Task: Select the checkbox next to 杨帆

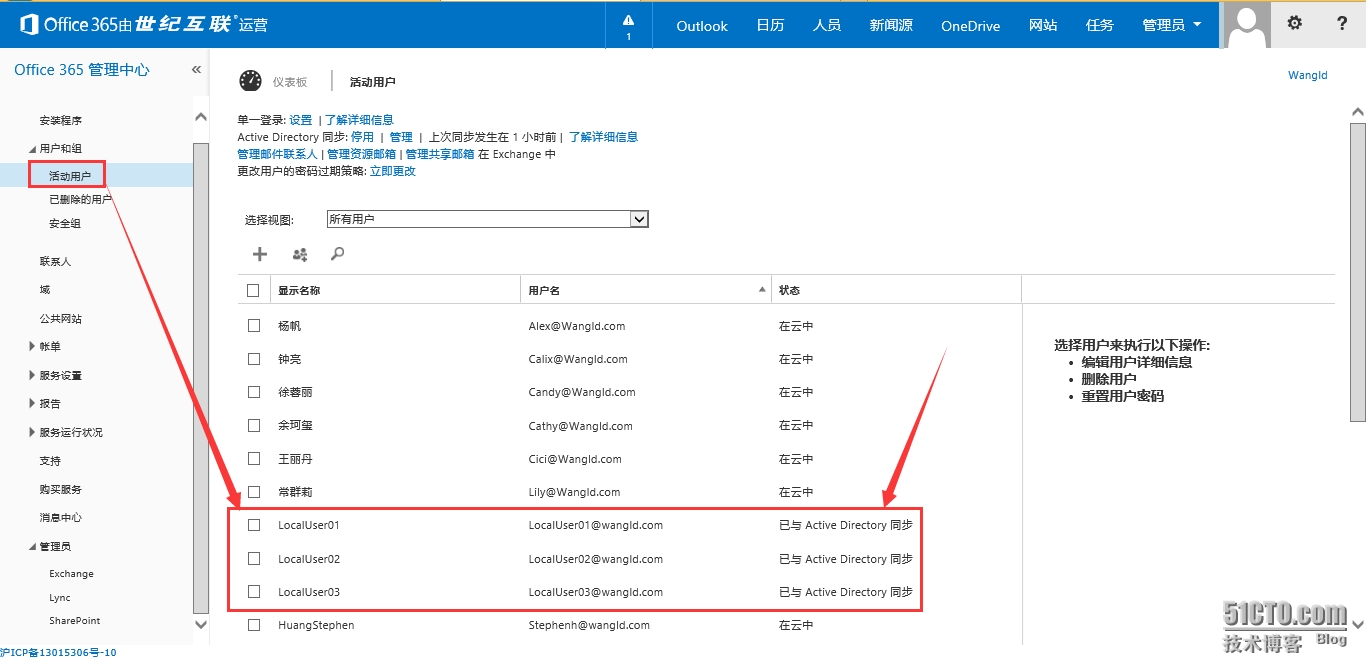Action: 254,326
